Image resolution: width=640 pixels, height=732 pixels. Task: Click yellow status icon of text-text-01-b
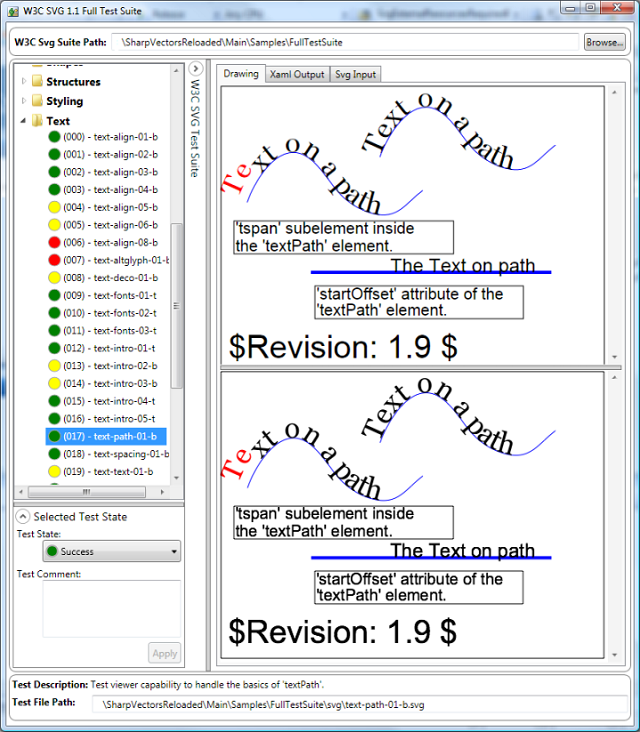[x=54, y=472]
